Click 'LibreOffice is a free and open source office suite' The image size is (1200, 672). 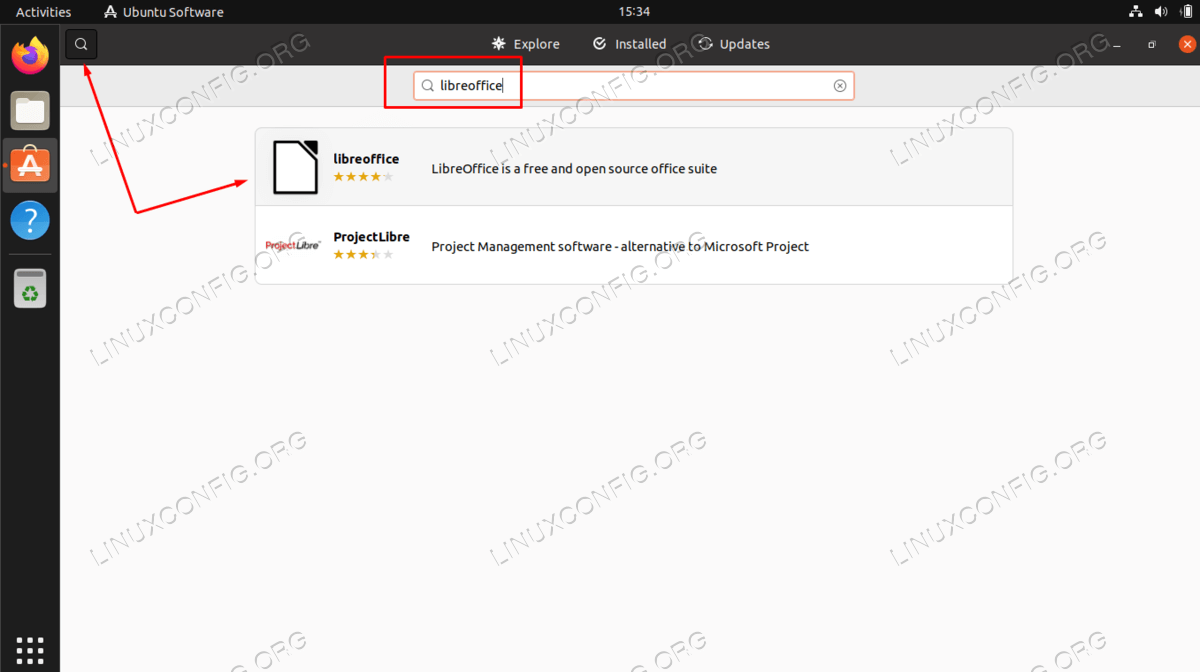(x=574, y=168)
